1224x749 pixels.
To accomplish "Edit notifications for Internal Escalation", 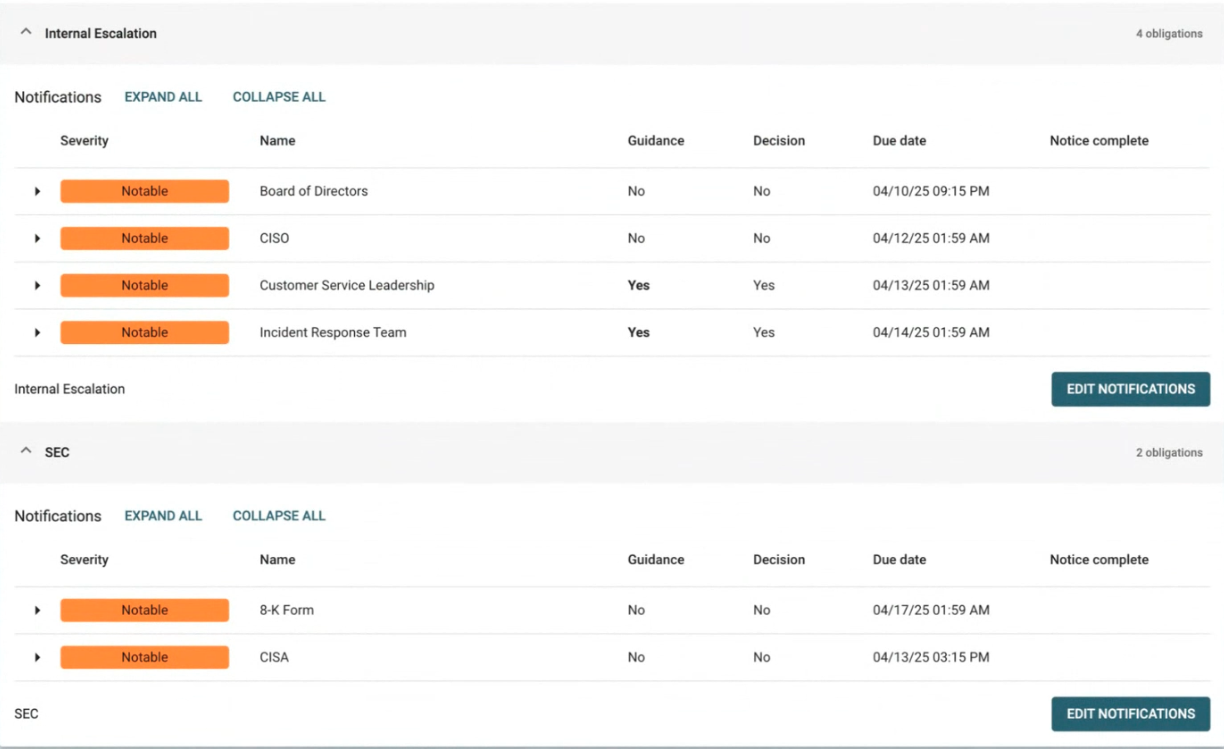I will 1130,389.
